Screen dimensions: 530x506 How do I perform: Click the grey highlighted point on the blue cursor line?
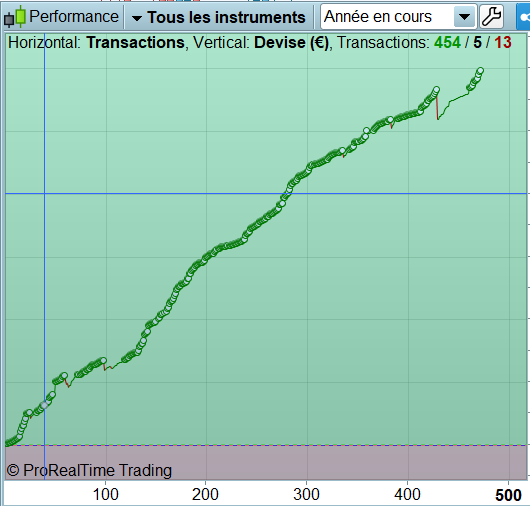point(44,405)
